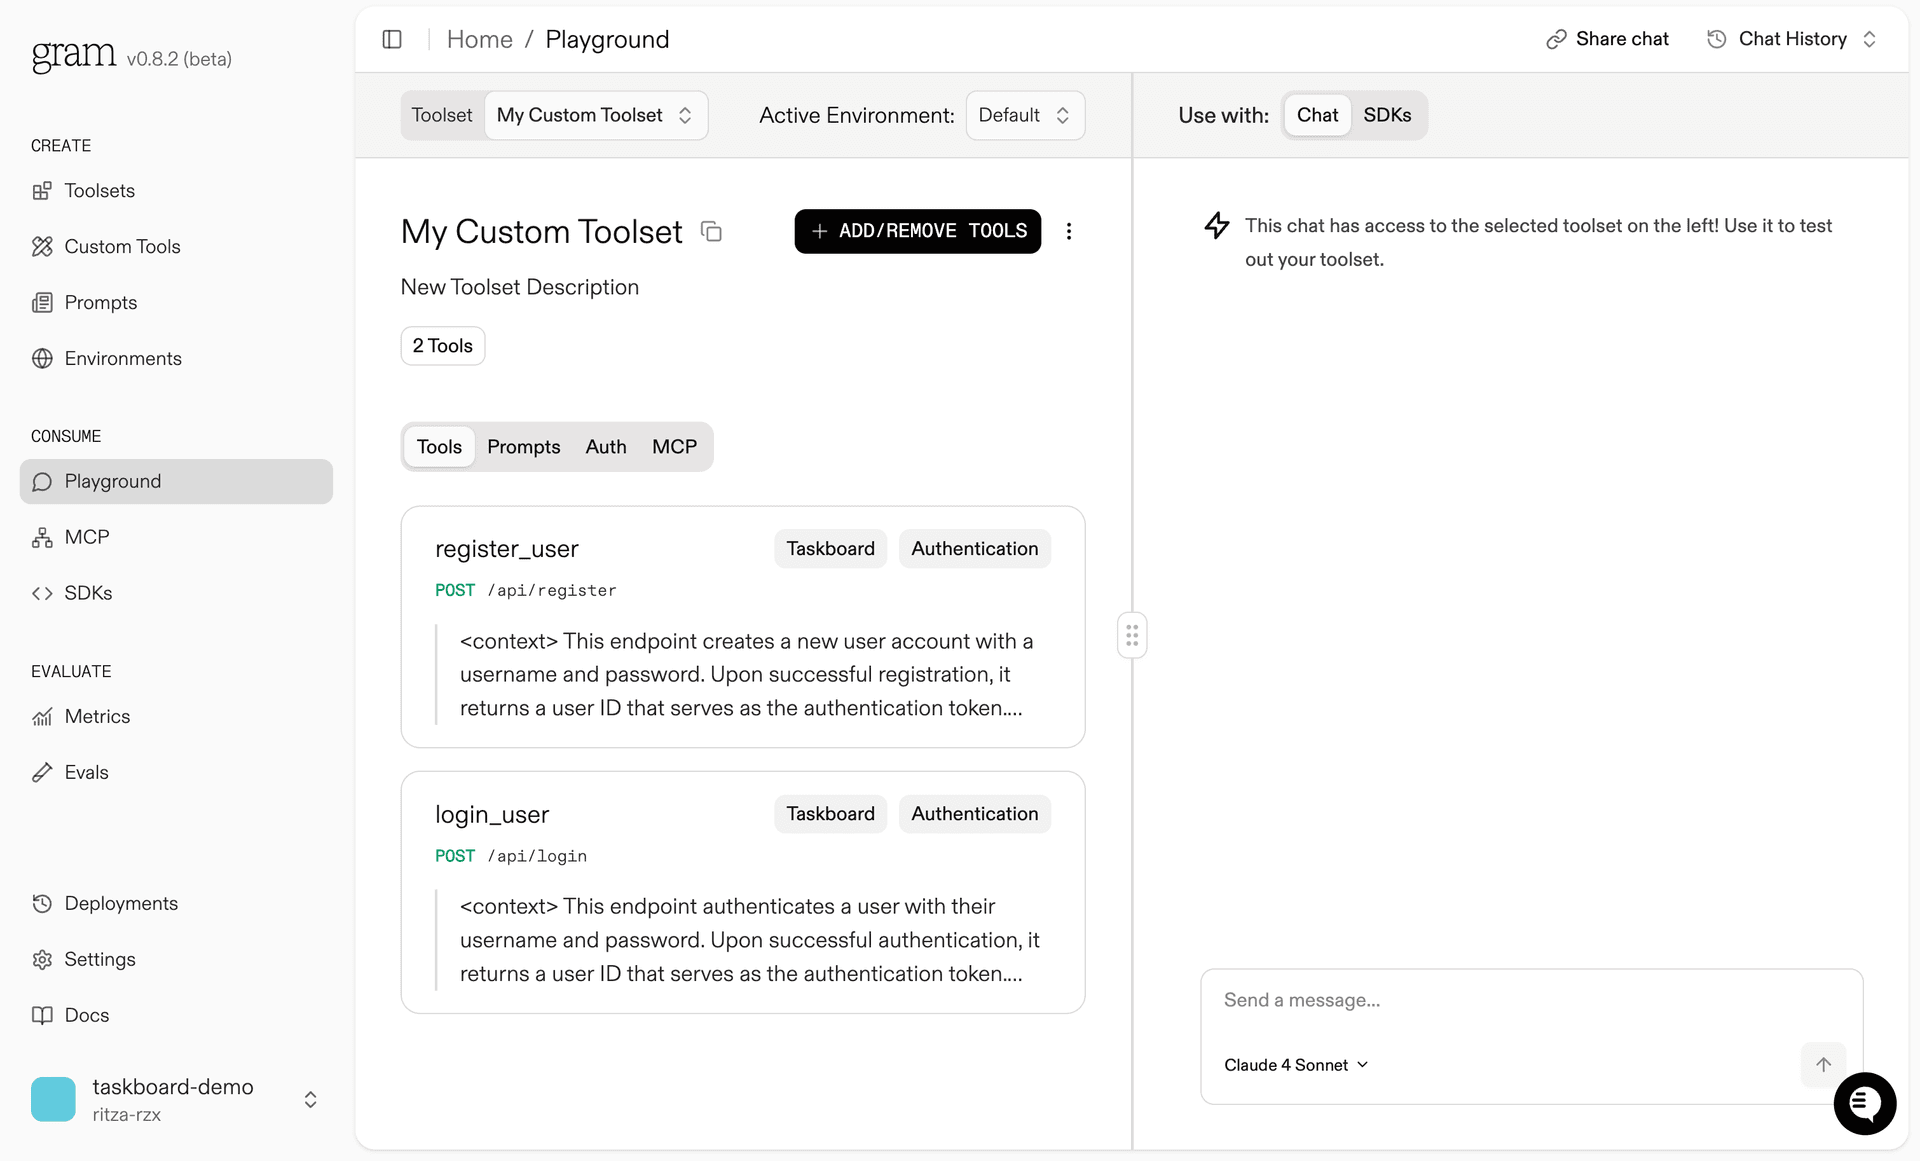The height and width of the screenshot is (1161, 1920).
Task: Switch to the MCP tab
Action: click(x=674, y=447)
